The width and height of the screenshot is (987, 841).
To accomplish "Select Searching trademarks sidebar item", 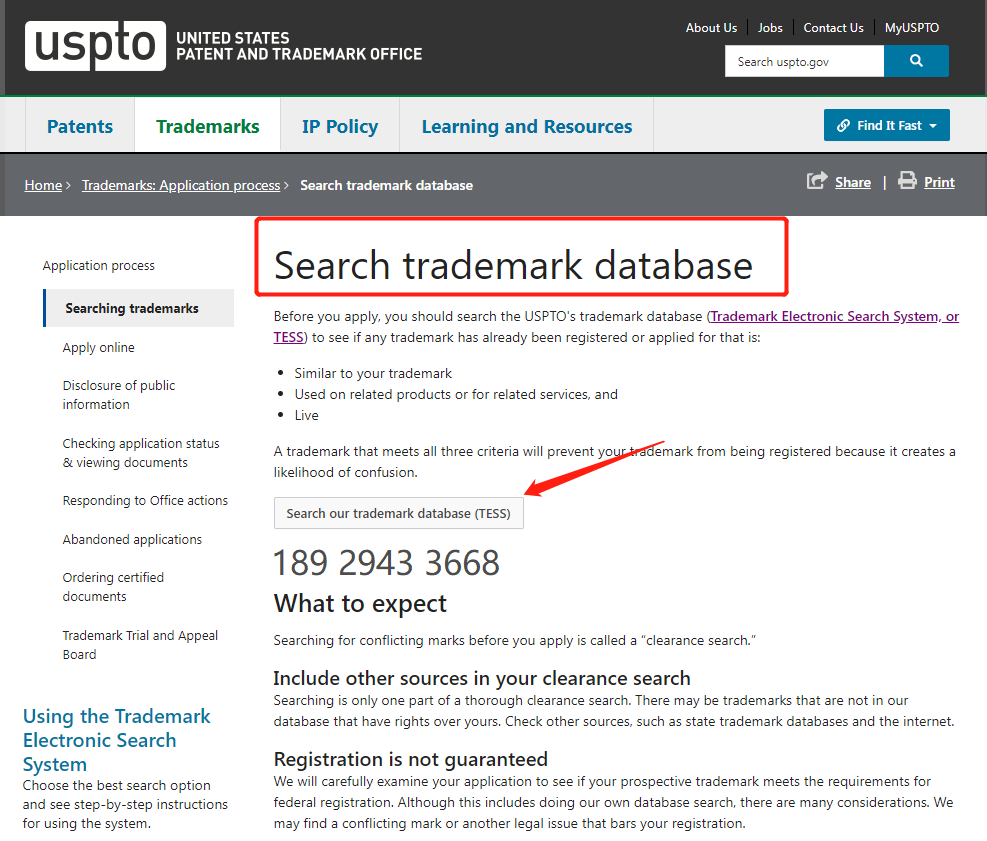I will pos(138,308).
